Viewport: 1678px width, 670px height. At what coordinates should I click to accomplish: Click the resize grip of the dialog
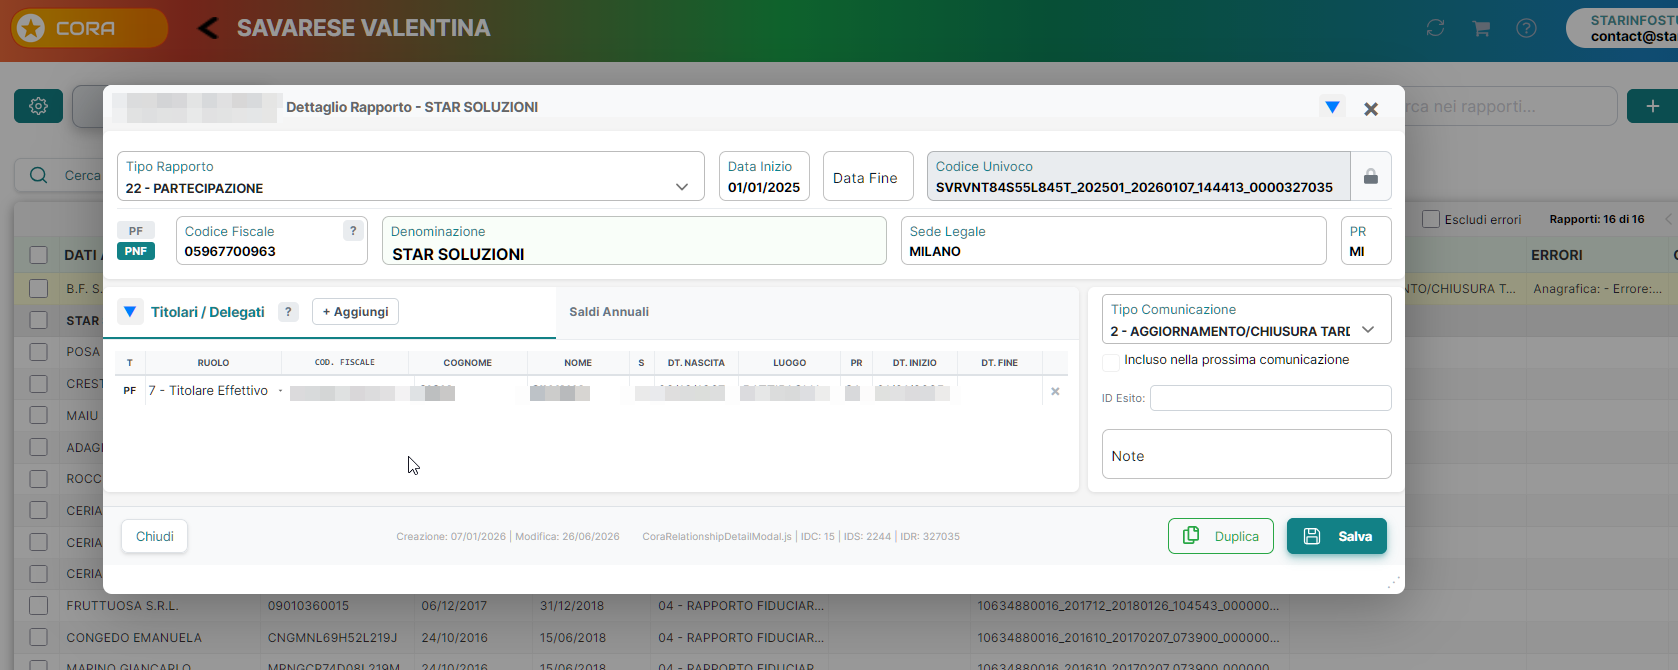click(x=1394, y=583)
